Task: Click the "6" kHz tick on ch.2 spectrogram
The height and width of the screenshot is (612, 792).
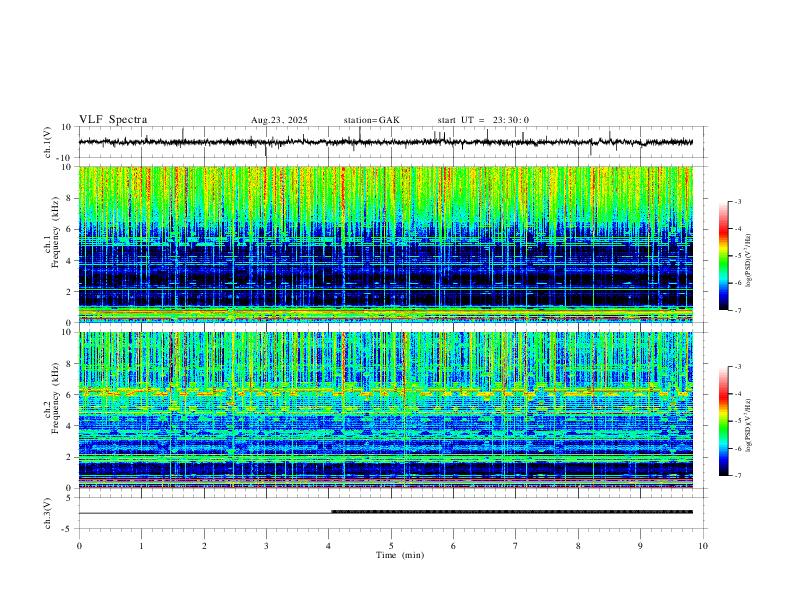Action: (x=70, y=395)
